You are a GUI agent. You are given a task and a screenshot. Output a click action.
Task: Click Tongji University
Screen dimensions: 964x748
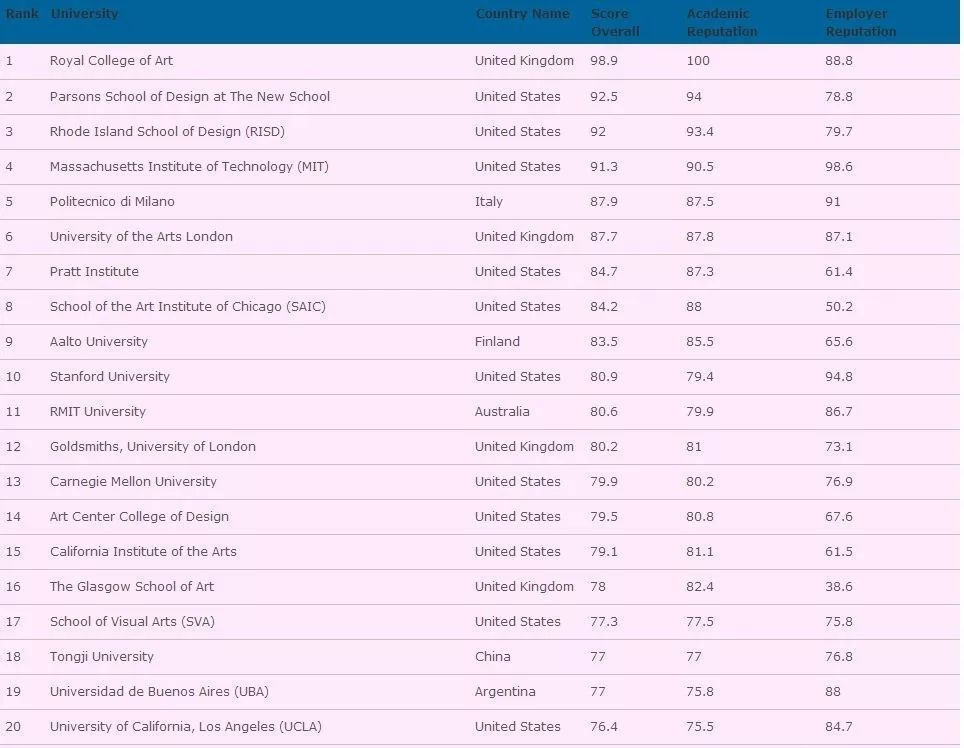pyautogui.click(x=102, y=657)
